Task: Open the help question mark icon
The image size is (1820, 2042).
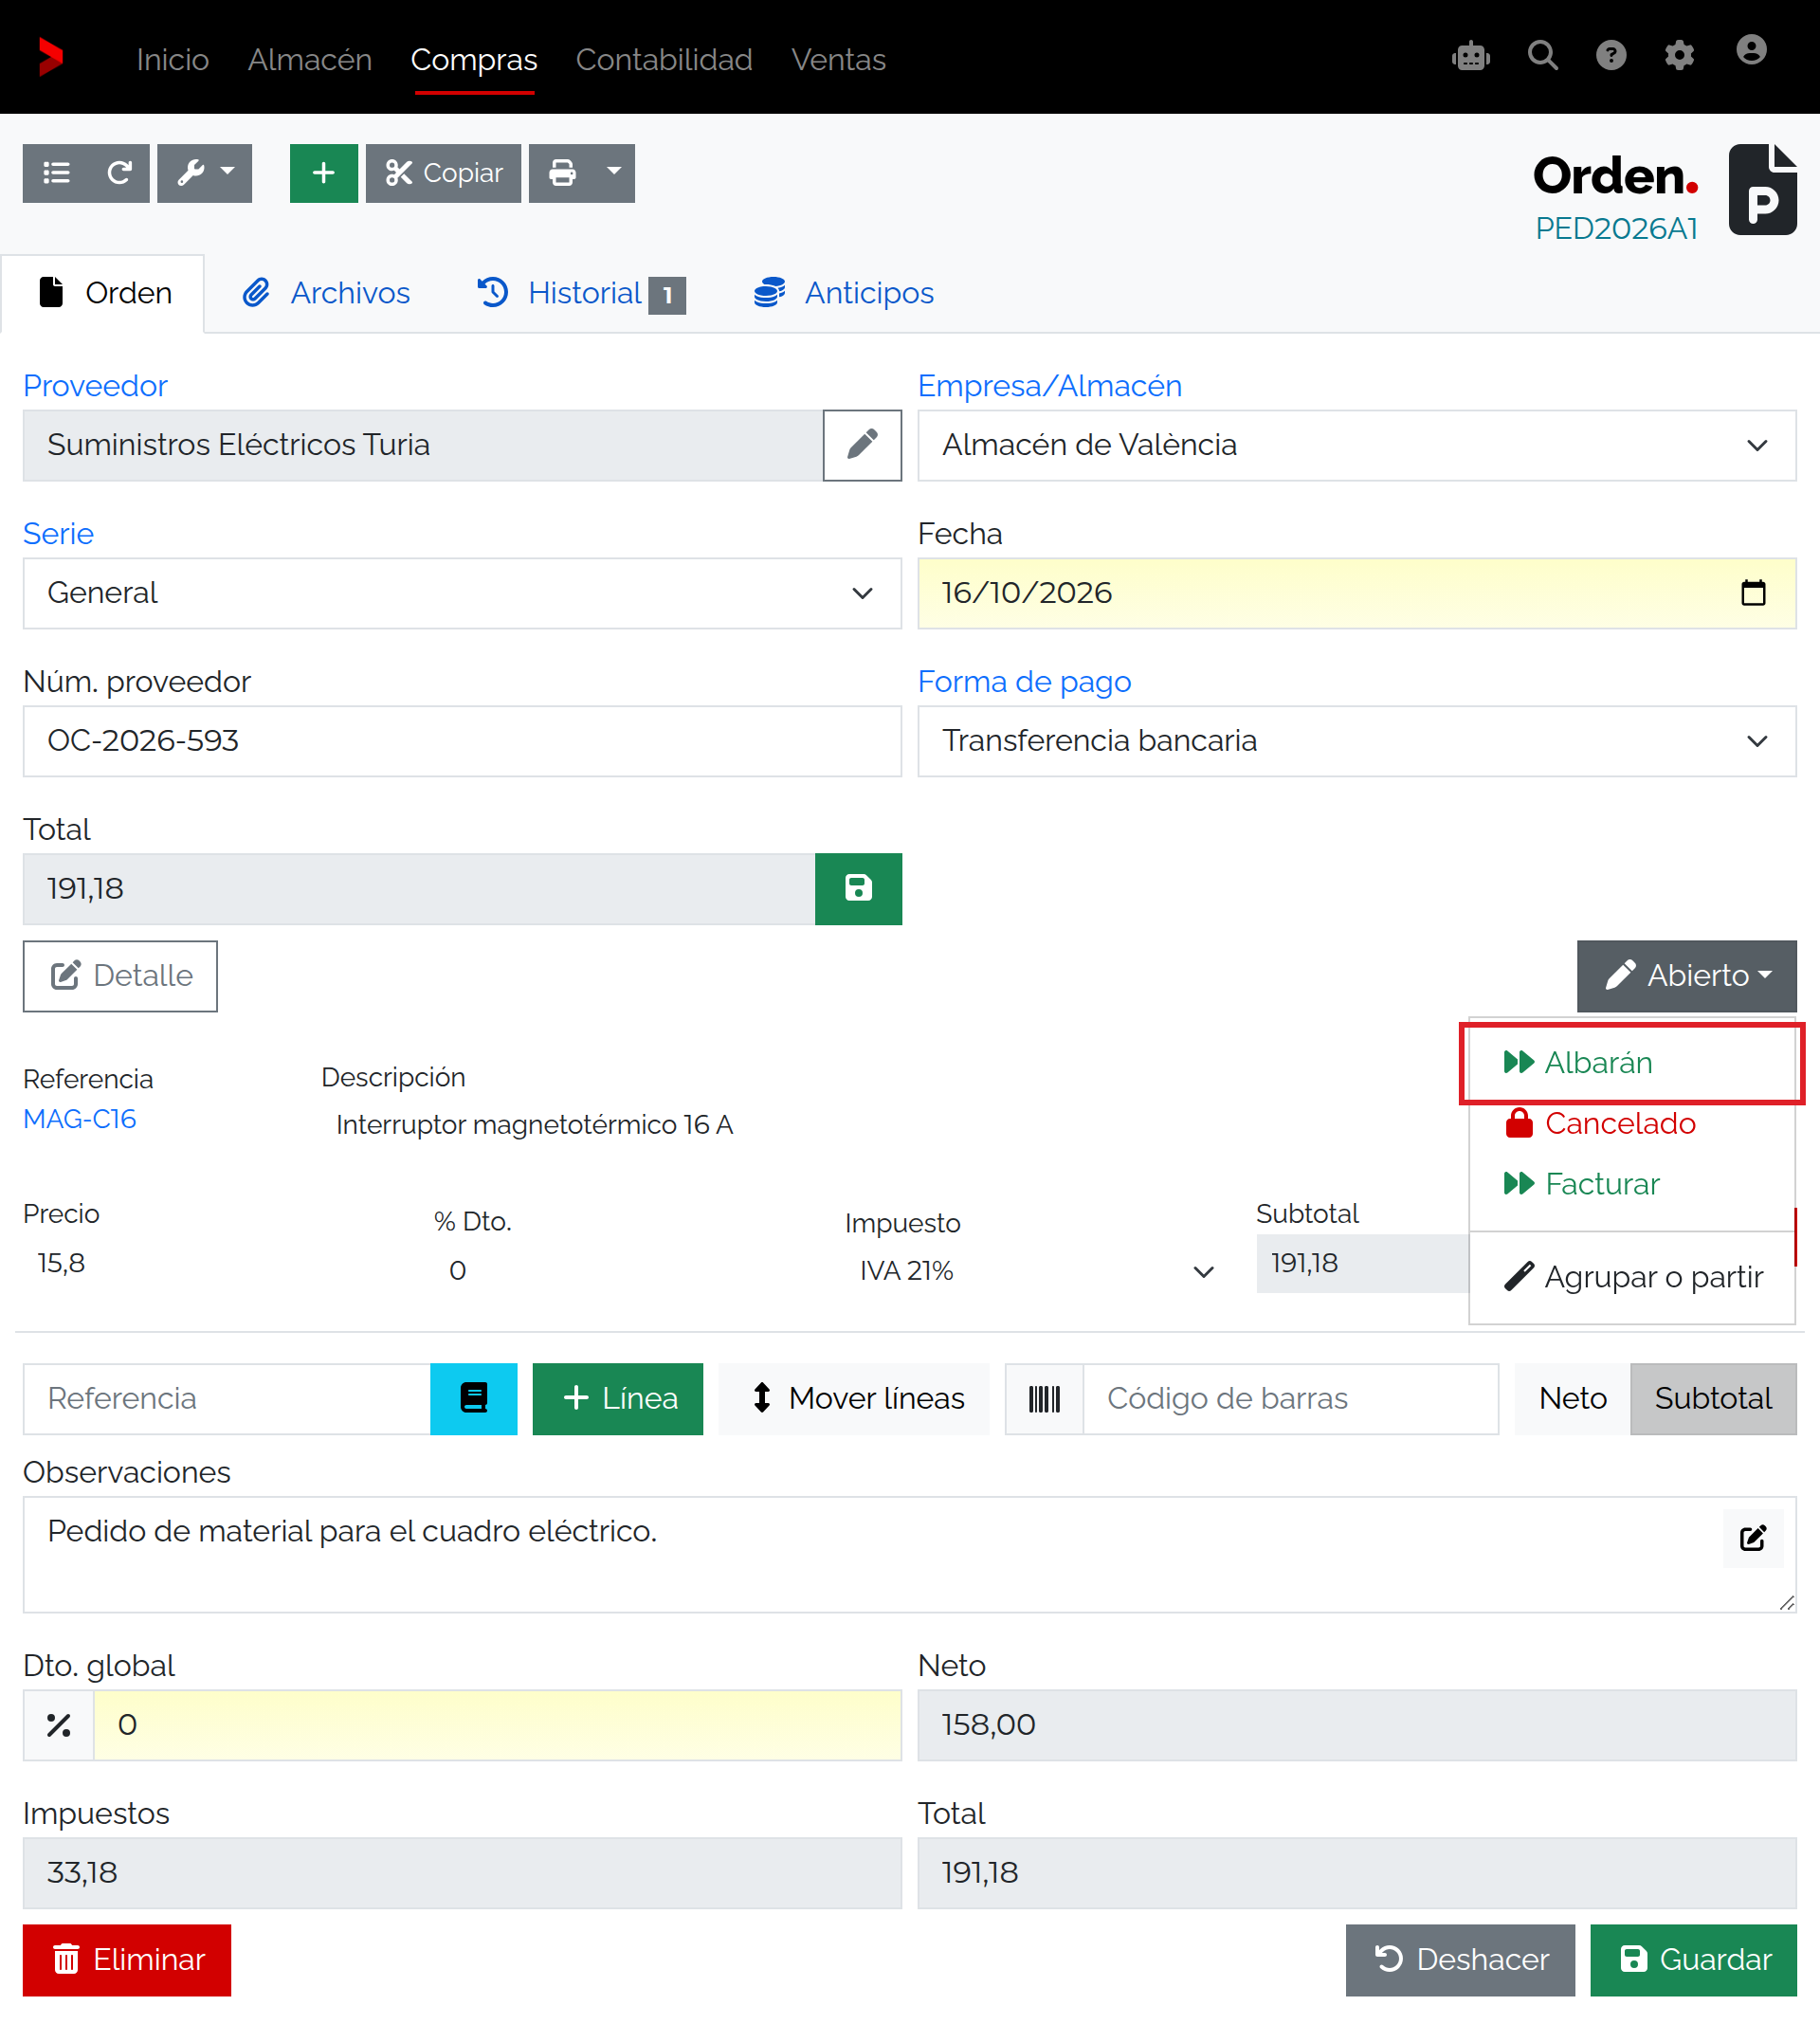Action: (1611, 56)
